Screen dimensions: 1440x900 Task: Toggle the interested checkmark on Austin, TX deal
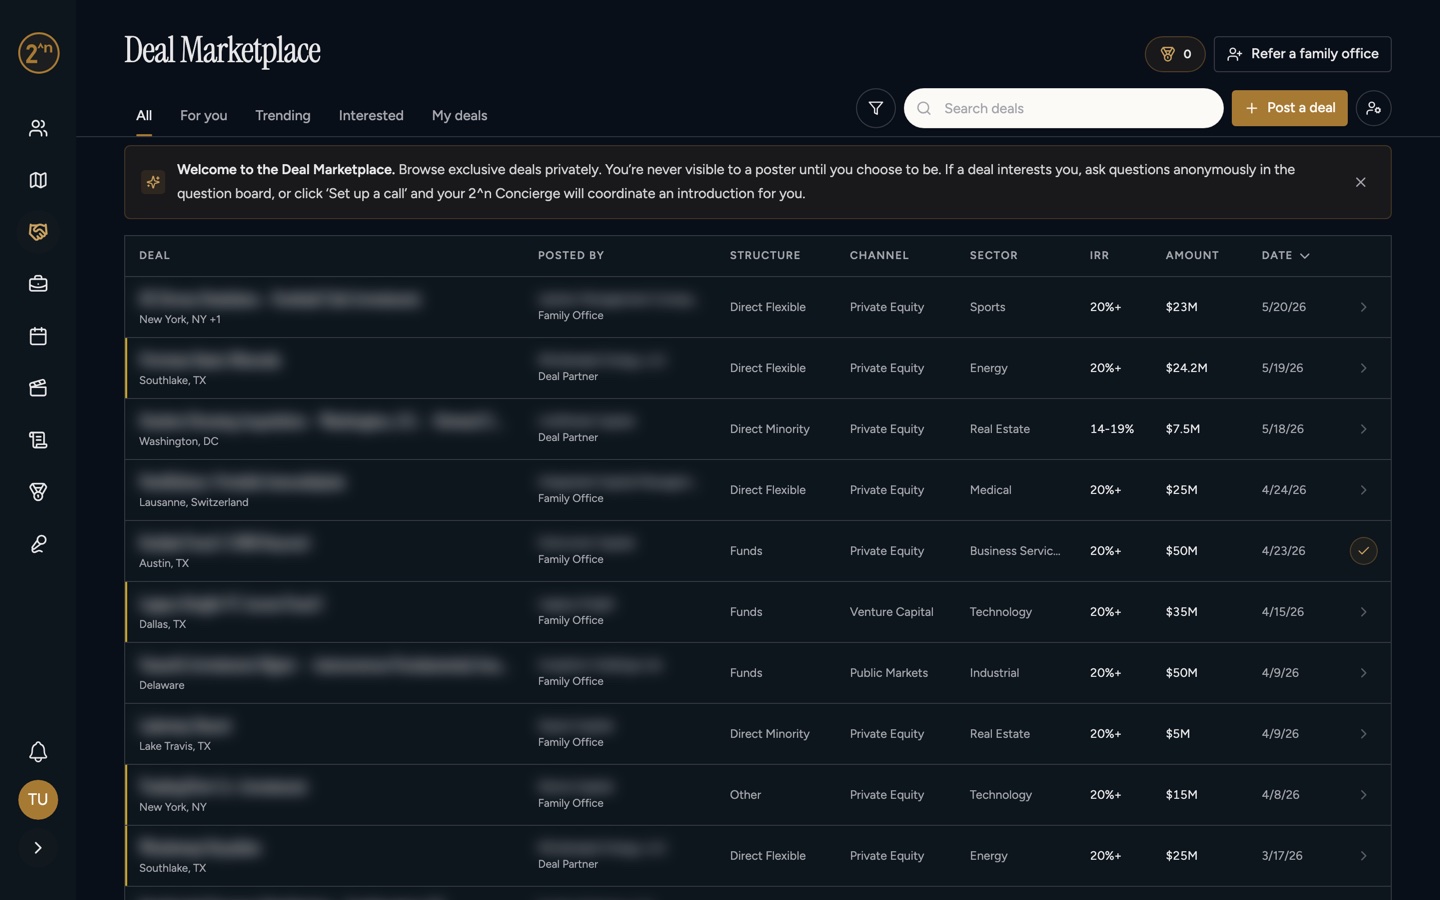1363,551
